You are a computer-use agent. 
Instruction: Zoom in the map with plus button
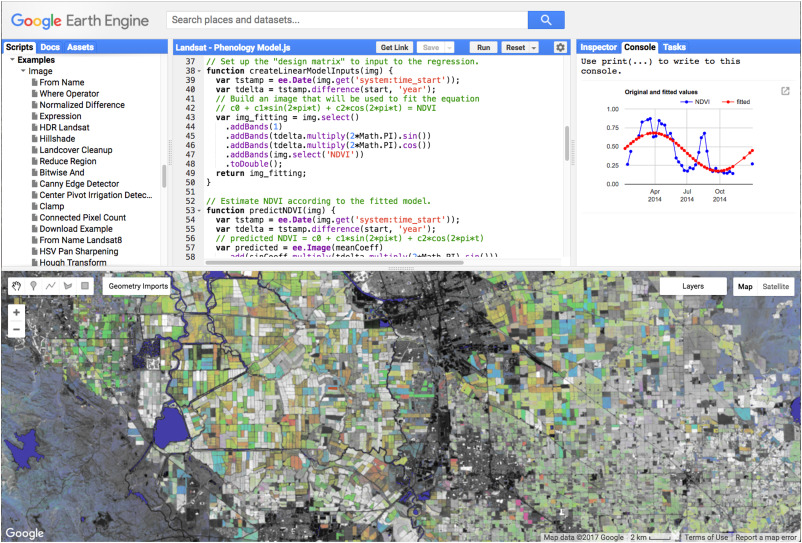(x=17, y=312)
